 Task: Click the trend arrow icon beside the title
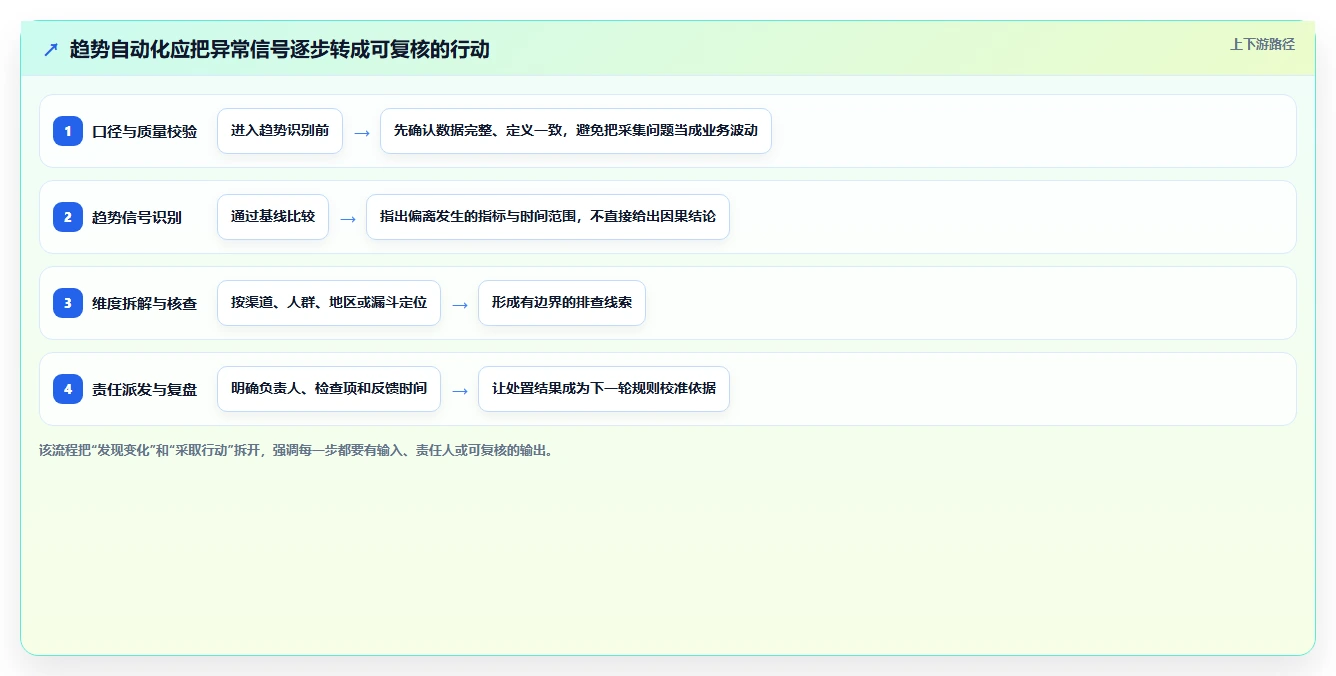[x=51, y=49]
